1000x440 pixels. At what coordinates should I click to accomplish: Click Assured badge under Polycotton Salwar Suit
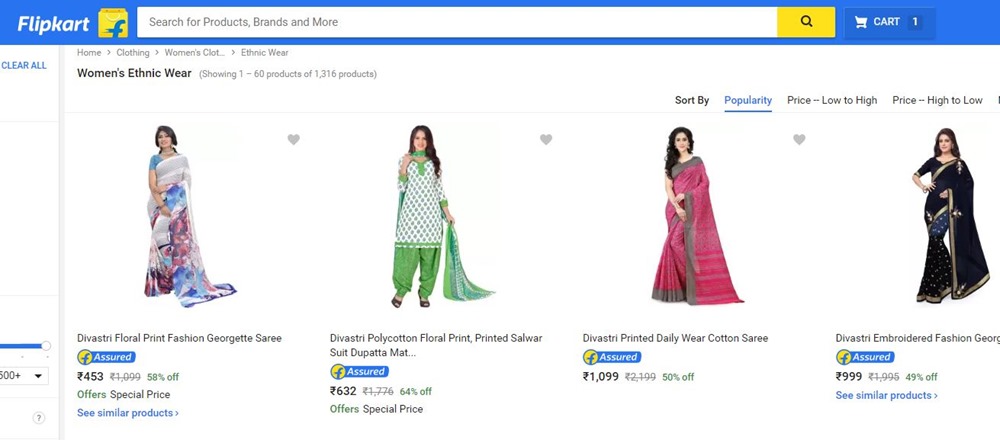pyautogui.click(x=359, y=371)
